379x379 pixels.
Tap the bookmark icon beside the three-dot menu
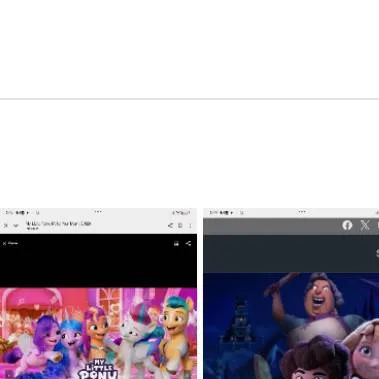[180, 226]
